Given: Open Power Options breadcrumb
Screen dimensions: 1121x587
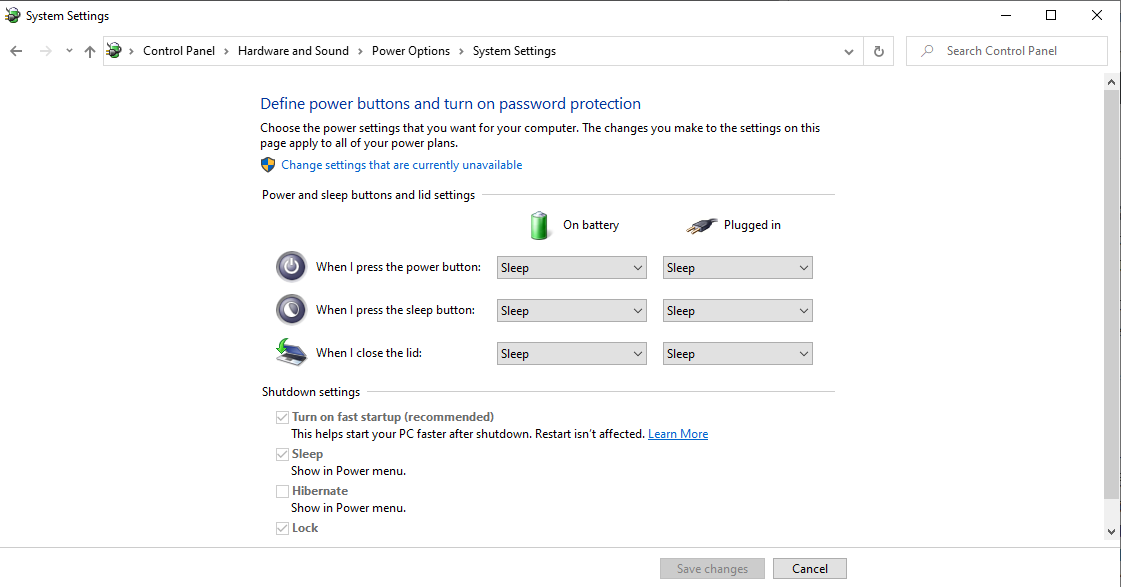Looking at the screenshot, I should (411, 51).
